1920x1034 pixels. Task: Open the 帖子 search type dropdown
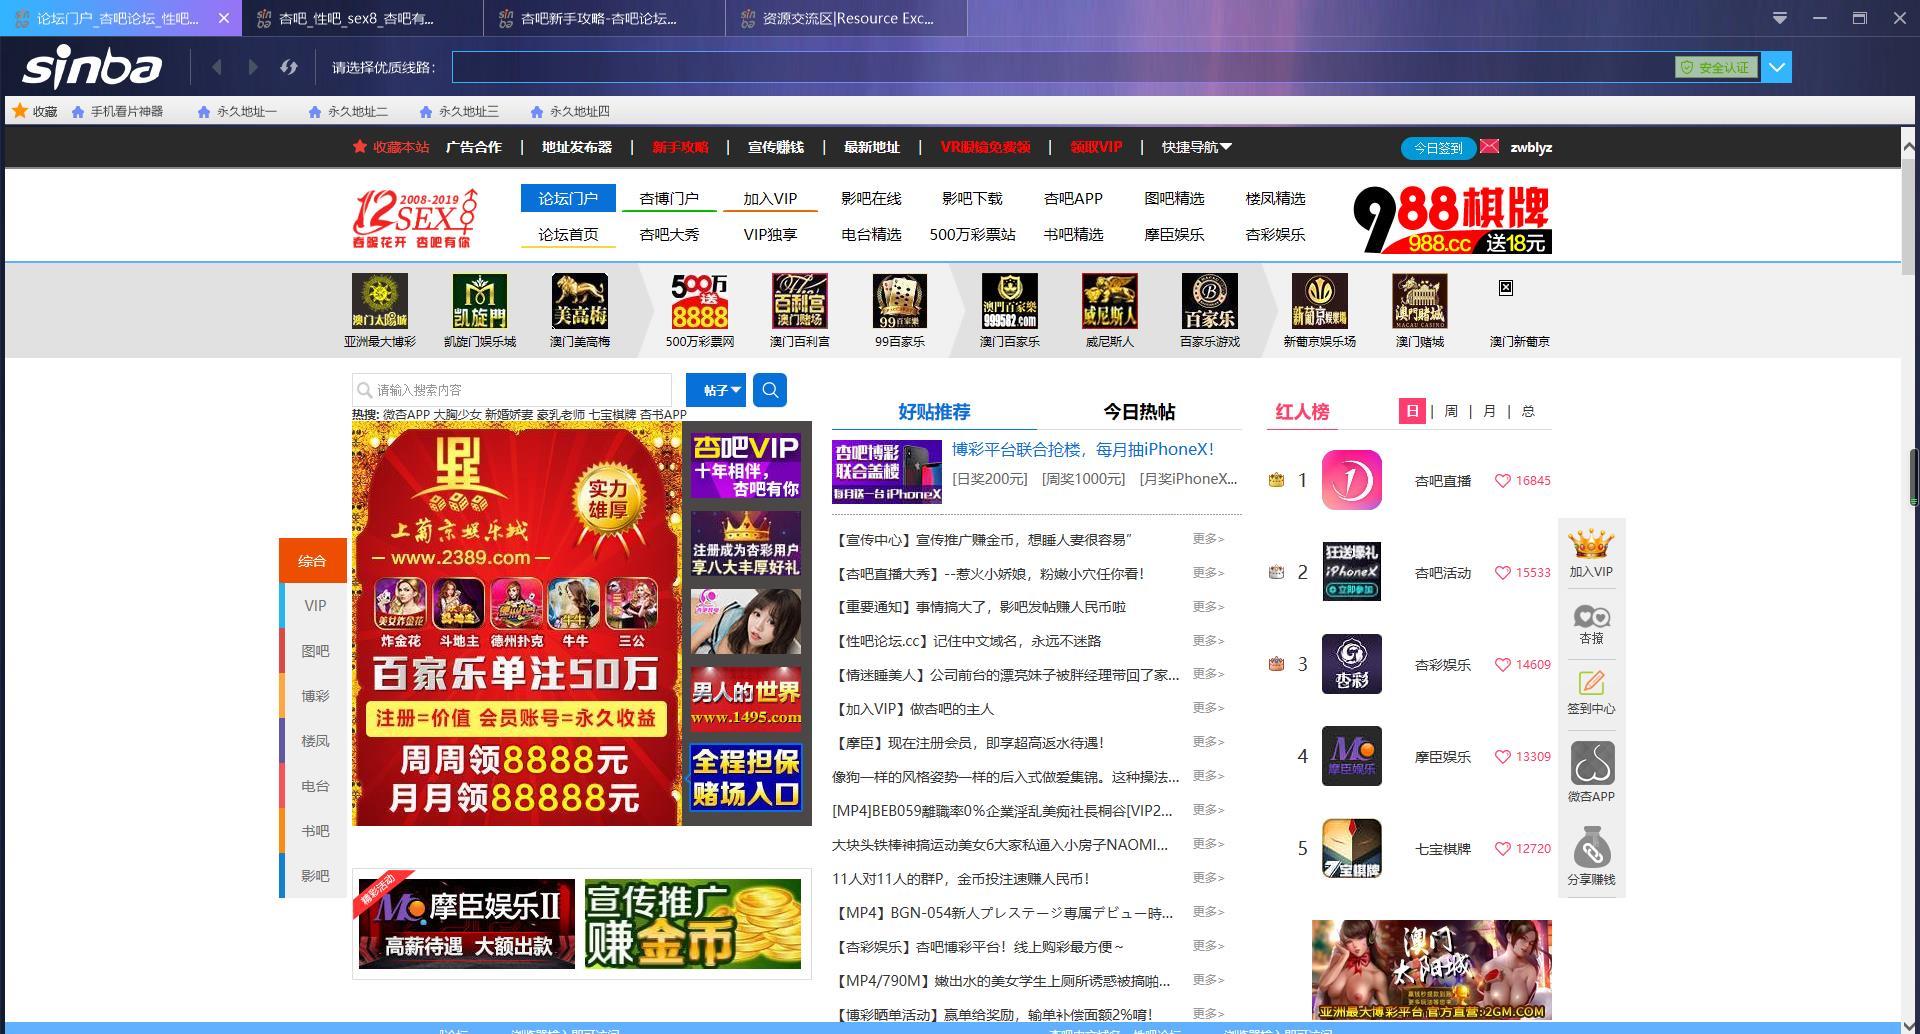coord(716,390)
